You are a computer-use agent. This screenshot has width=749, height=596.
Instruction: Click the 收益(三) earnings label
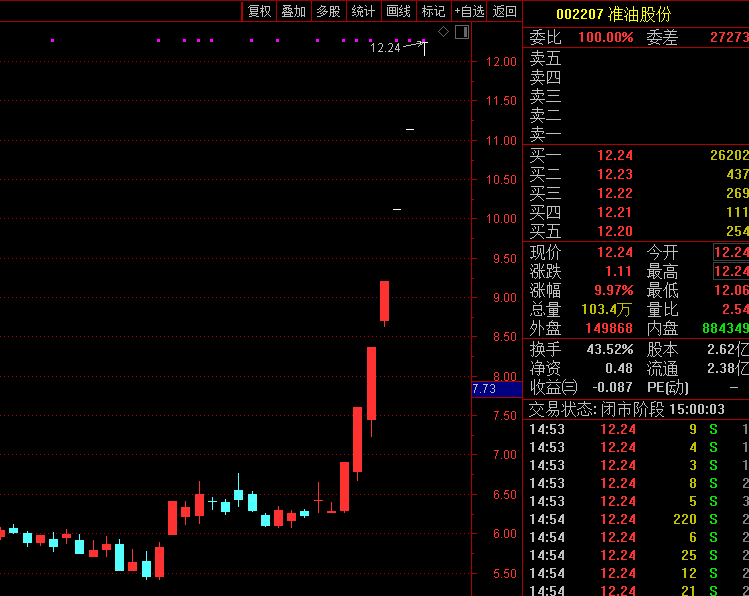point(553,387)
